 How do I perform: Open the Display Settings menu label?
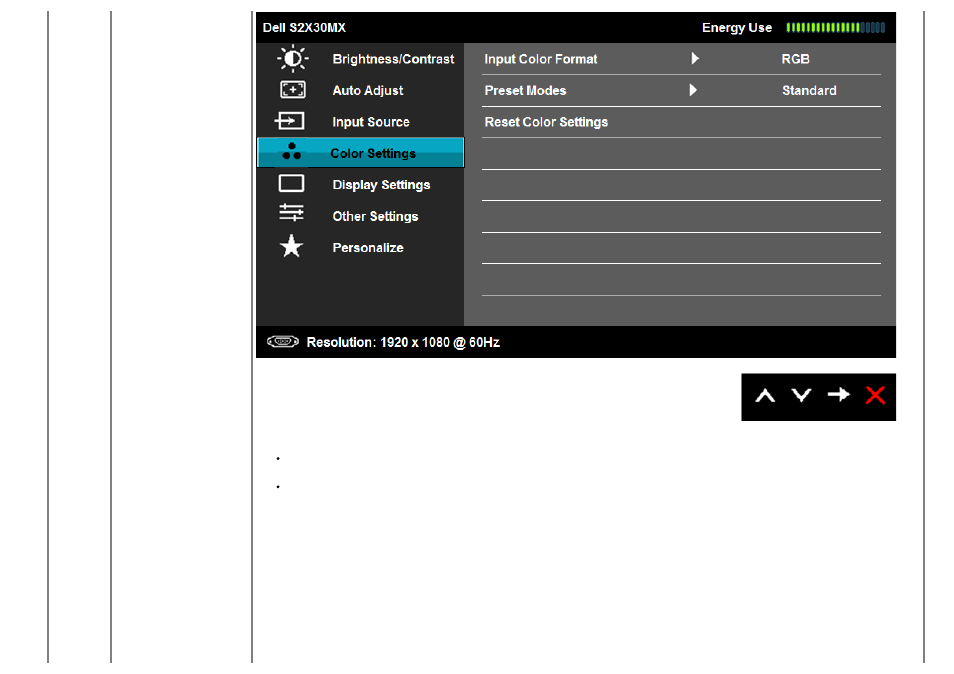(x=381, y=185)
